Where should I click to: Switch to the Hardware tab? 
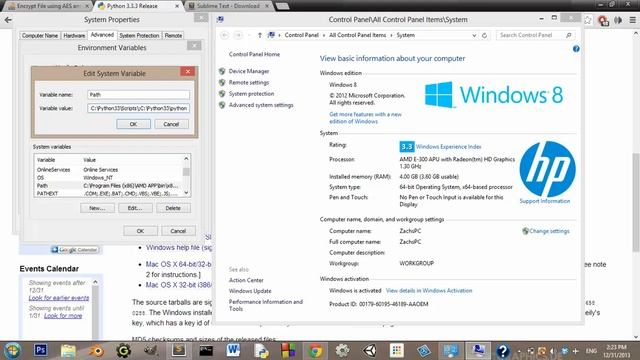(74, 36)
